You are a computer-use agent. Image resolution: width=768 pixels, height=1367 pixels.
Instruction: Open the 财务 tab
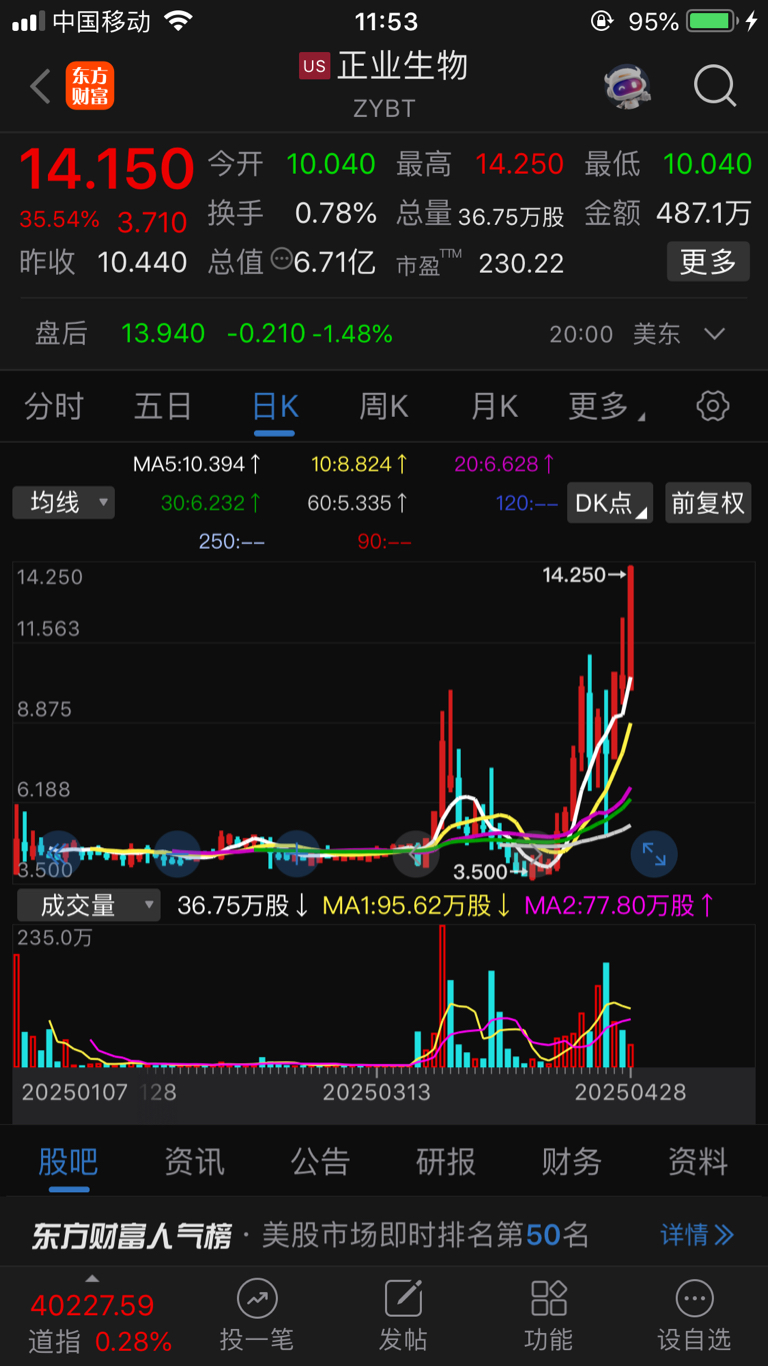[x=572, y=1162]
